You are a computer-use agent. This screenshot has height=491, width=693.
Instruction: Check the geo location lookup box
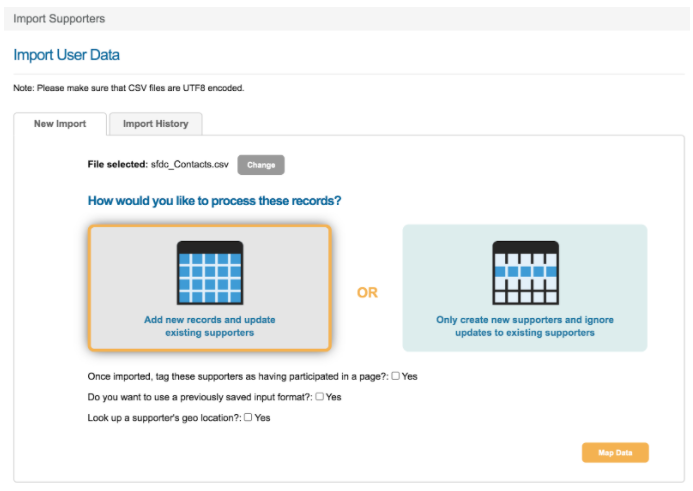[x=248, y=417]
